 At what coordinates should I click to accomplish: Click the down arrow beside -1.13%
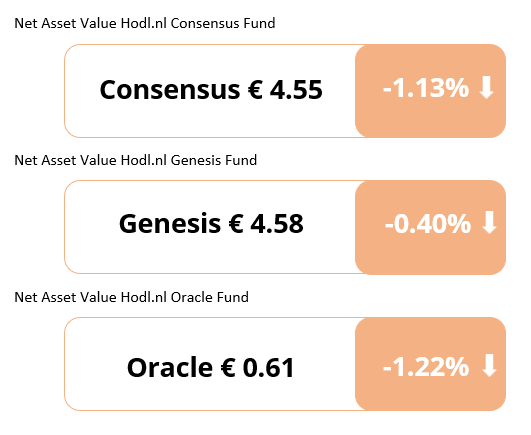pyautogui.click(x=487, y=88)
